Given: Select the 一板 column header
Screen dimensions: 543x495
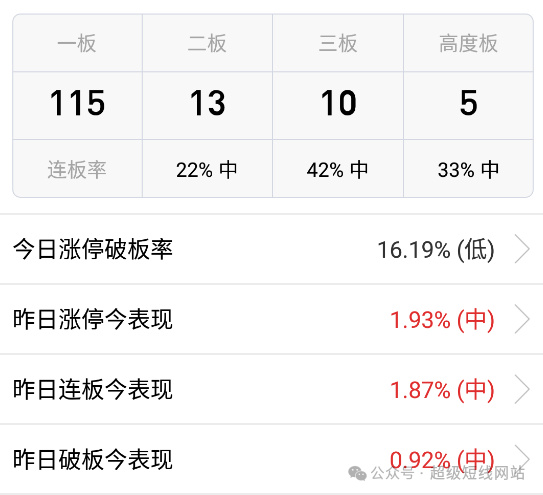Looking at the screenshot, I should [77, 43].
